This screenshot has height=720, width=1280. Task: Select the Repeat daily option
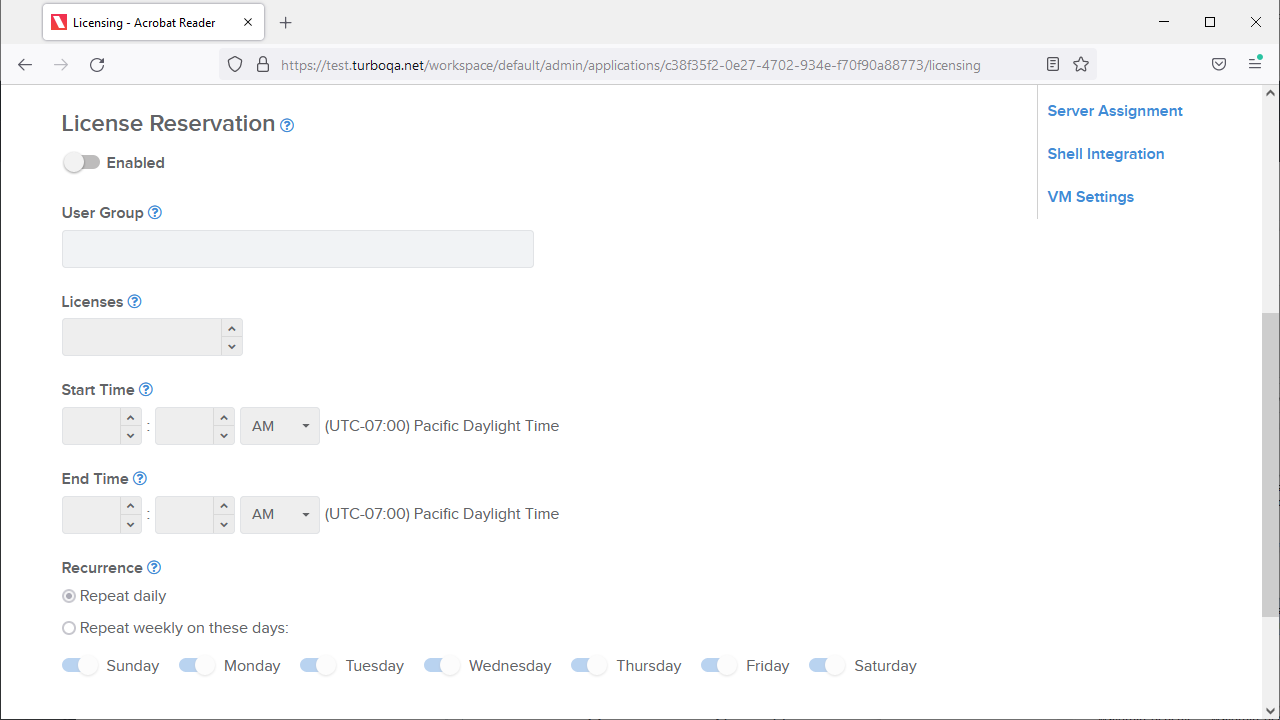point(69,596)
